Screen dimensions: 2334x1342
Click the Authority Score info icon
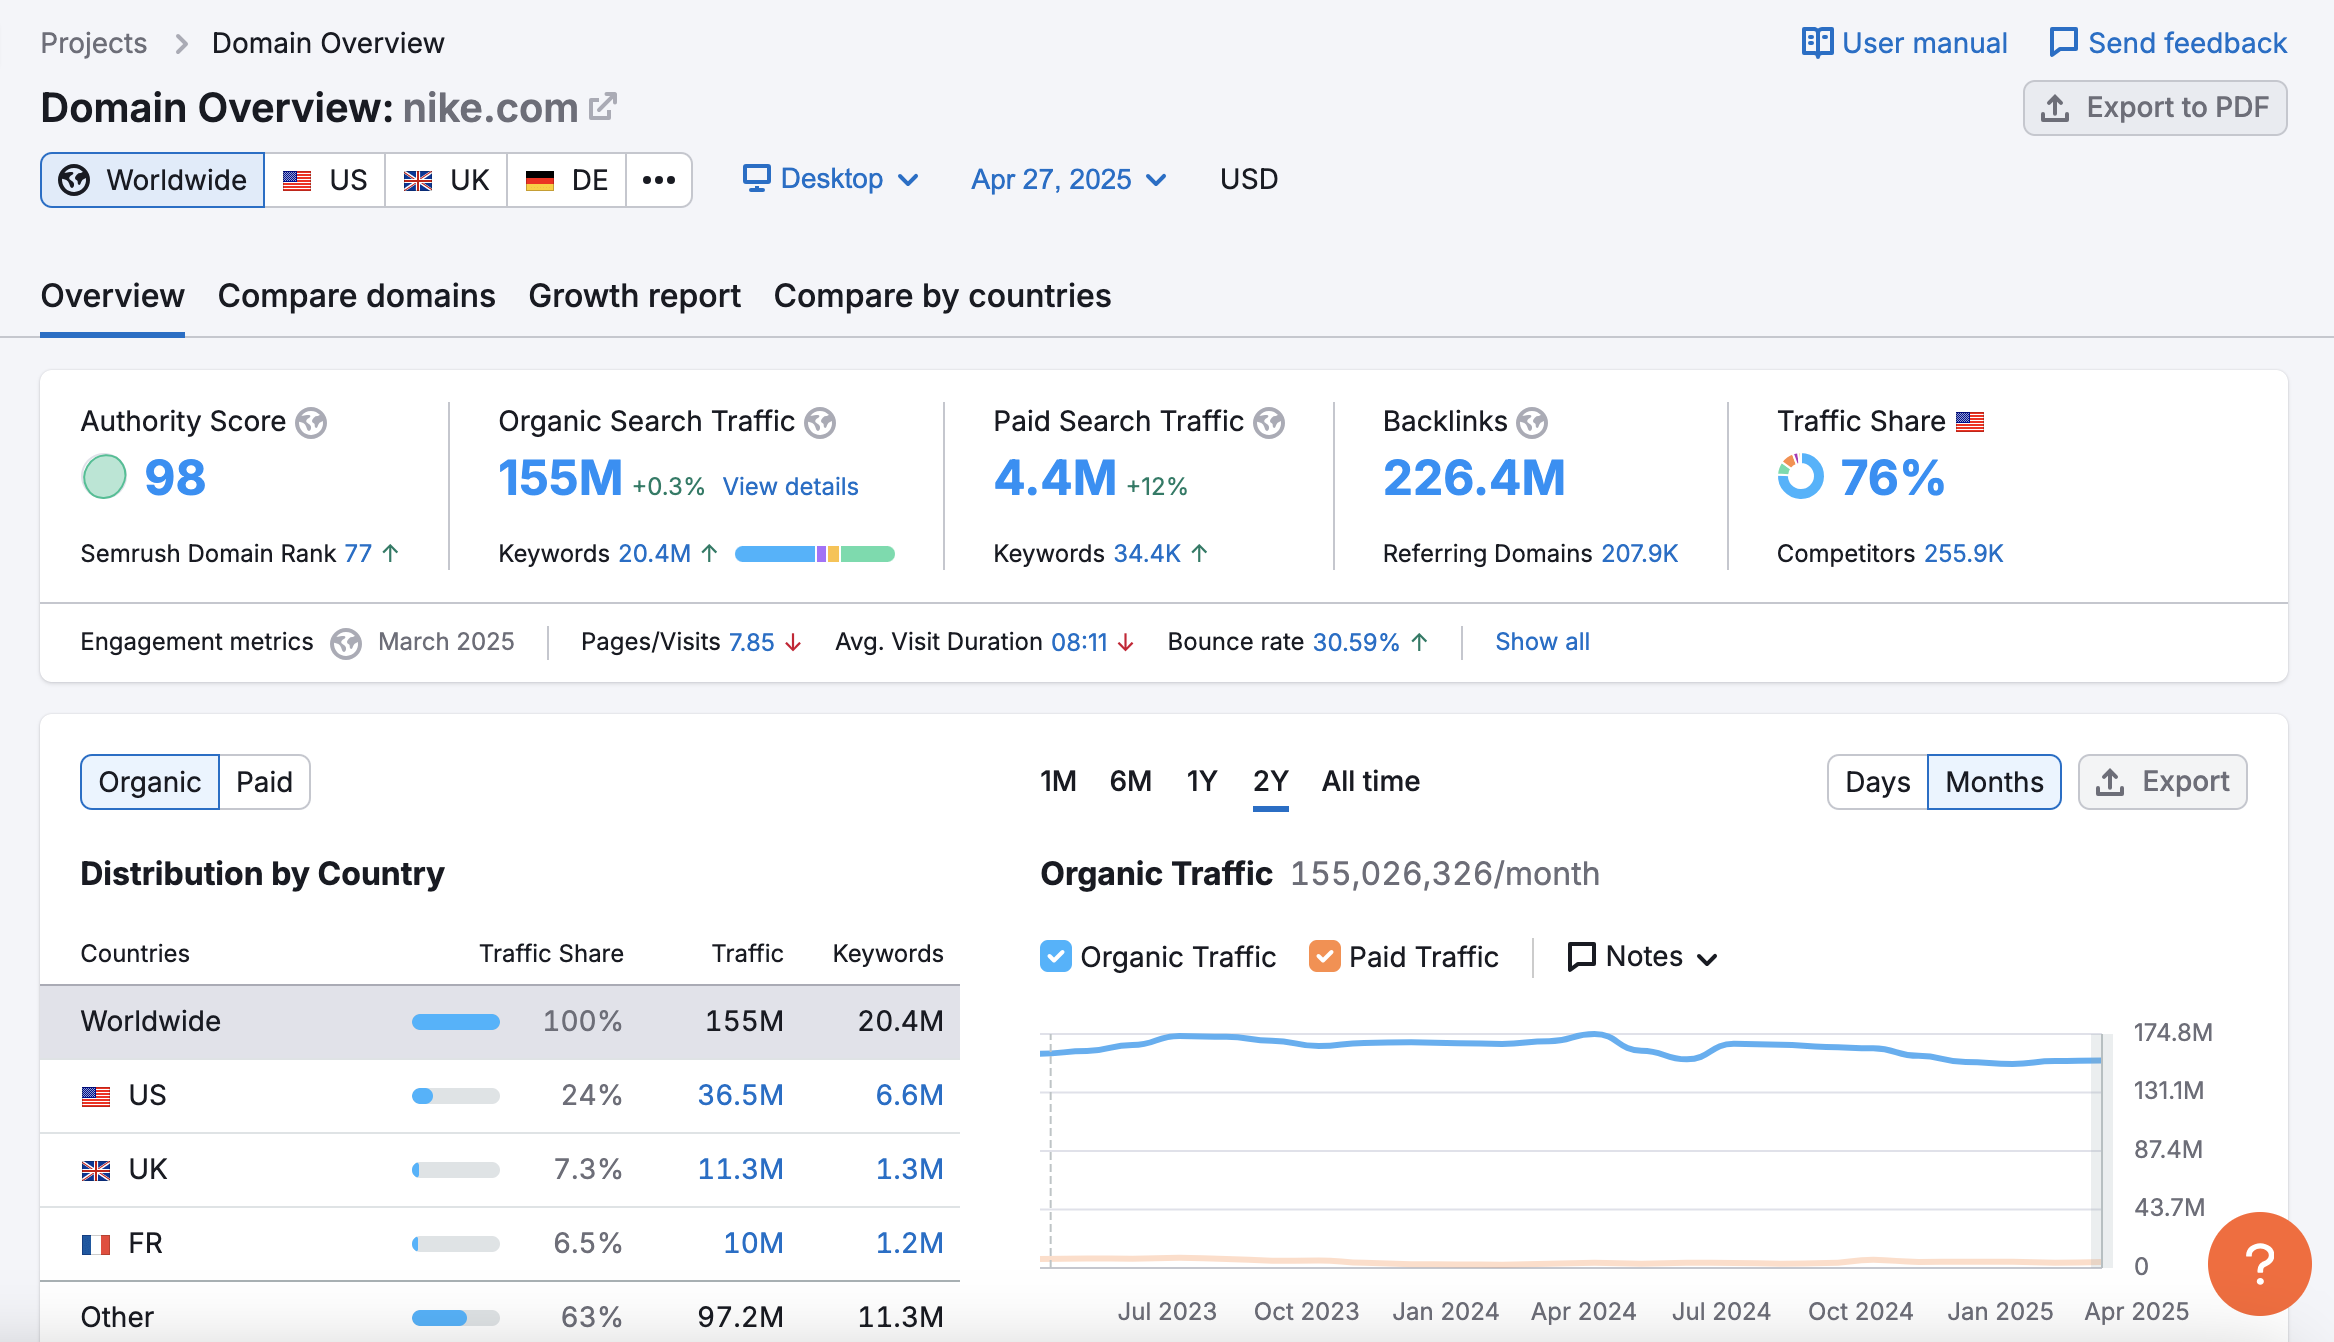(x=312, y=423)
